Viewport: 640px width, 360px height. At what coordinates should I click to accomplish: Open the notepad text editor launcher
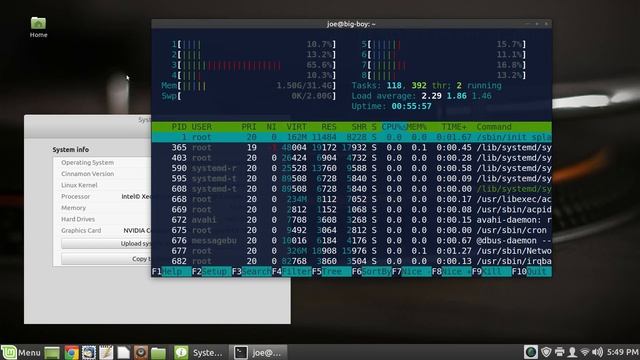coord(106,353)
